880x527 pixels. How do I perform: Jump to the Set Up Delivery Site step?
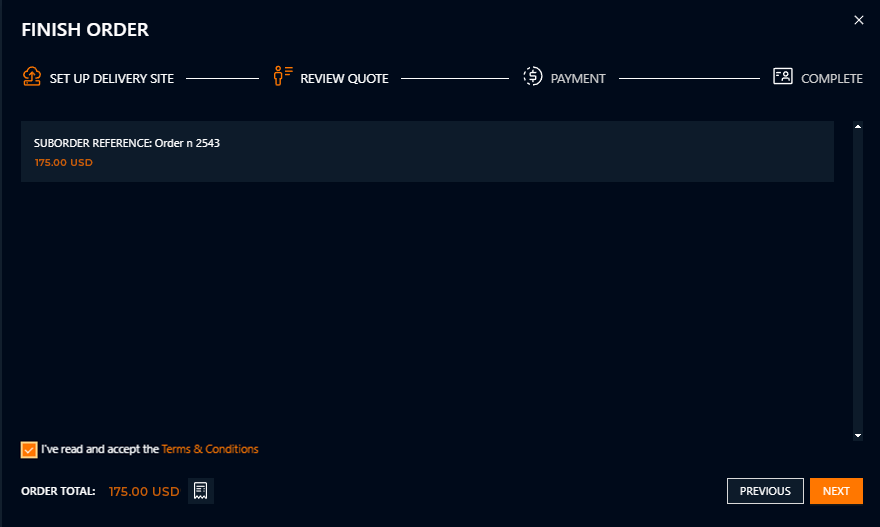tap(112, 78)
